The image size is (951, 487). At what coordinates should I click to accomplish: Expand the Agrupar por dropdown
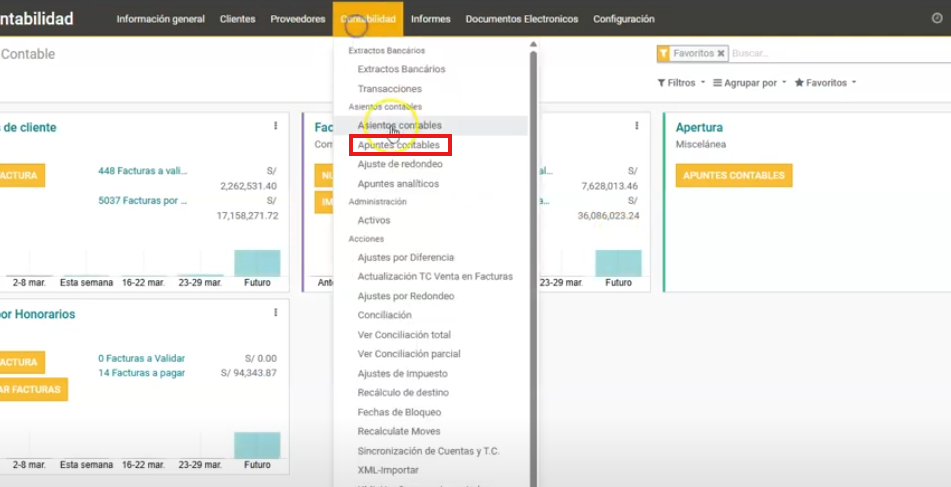(x=750, y=83)
